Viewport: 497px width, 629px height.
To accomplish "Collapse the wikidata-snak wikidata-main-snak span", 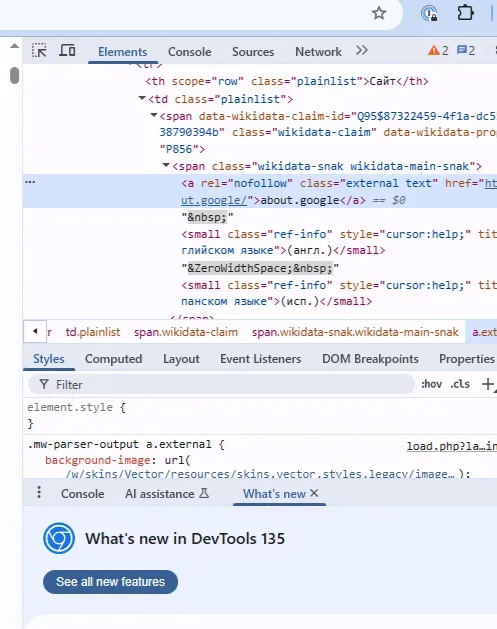I will [166, 165].
